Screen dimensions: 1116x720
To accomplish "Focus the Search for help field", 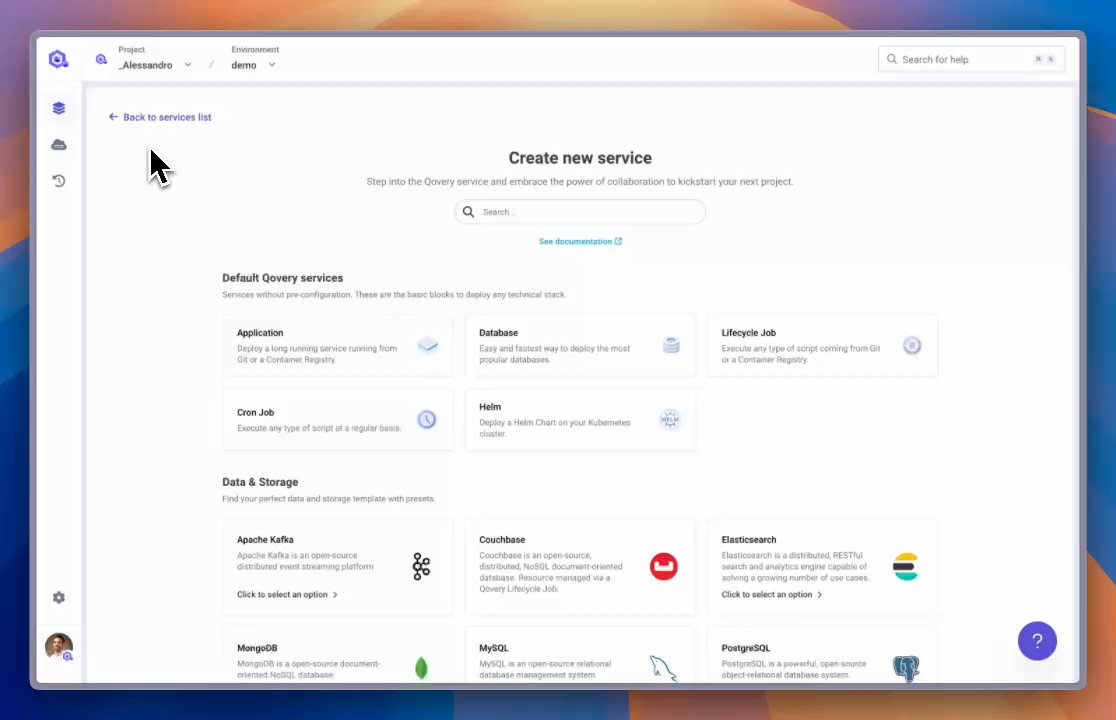I will [x=972, y=59].
